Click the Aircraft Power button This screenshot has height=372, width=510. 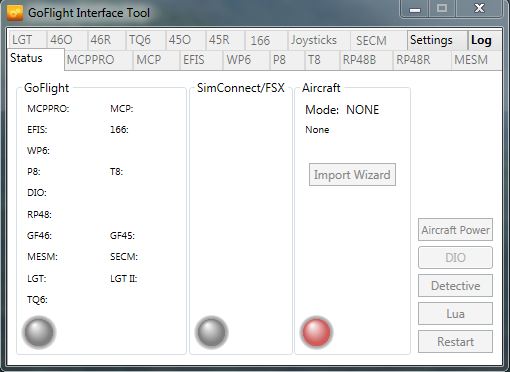[455, 230]
